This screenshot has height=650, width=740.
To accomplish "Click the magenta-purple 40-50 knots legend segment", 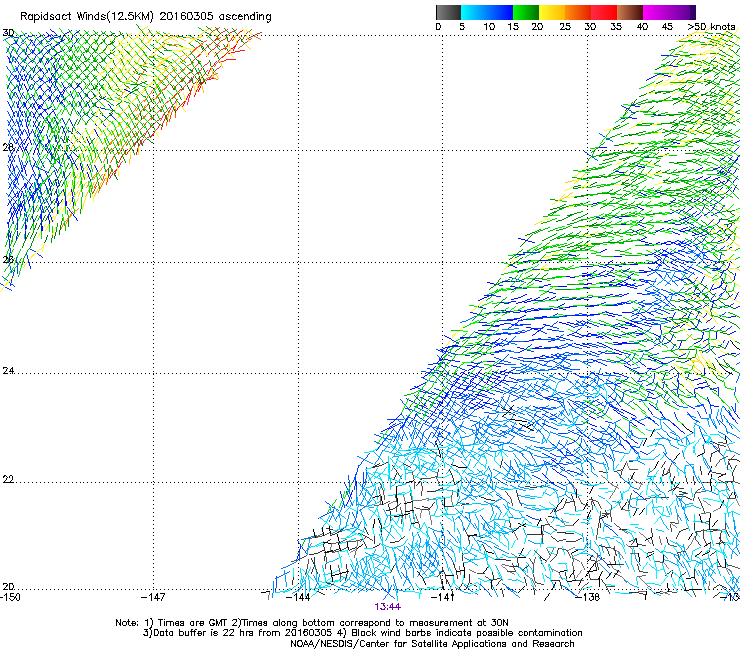I will [x=669, y=12].
